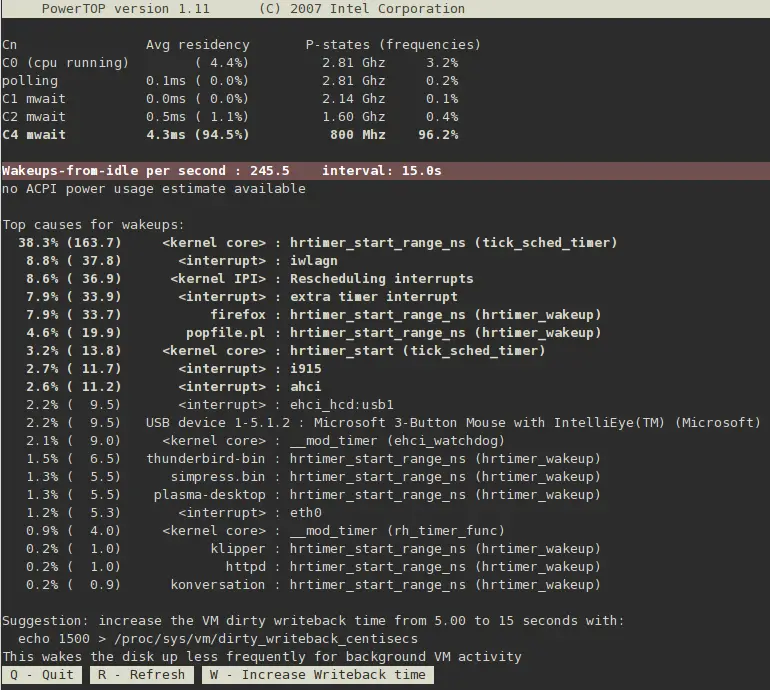Click the 'P-states (frequencies)' column header
The image size is (770, 690).
393,45
